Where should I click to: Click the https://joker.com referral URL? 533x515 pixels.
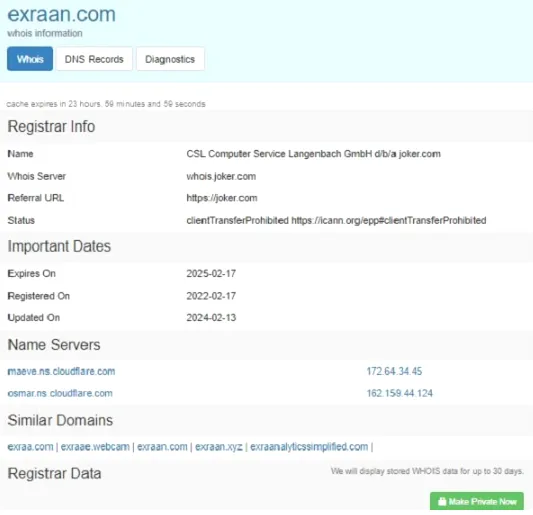click(x=222, y=198)
